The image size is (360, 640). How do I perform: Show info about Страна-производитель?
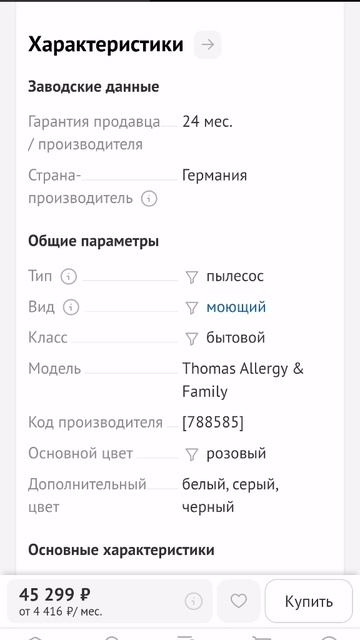[149, 199]
